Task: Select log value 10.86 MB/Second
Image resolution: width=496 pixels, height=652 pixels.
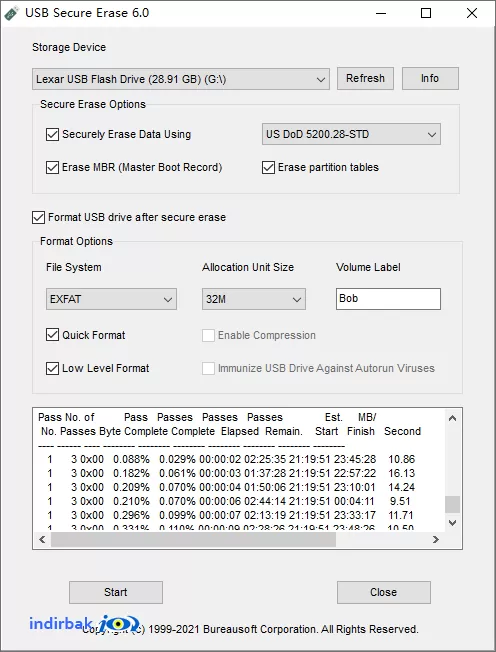Action: (402, 459)
